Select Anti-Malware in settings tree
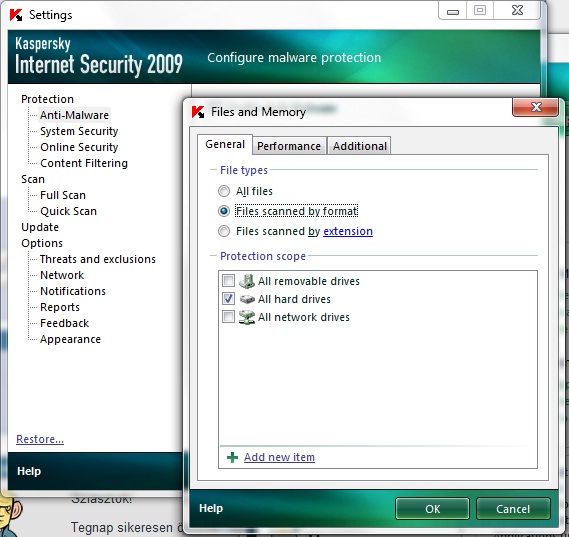This screenshot has width=569, height=537. tap(74, 115)
